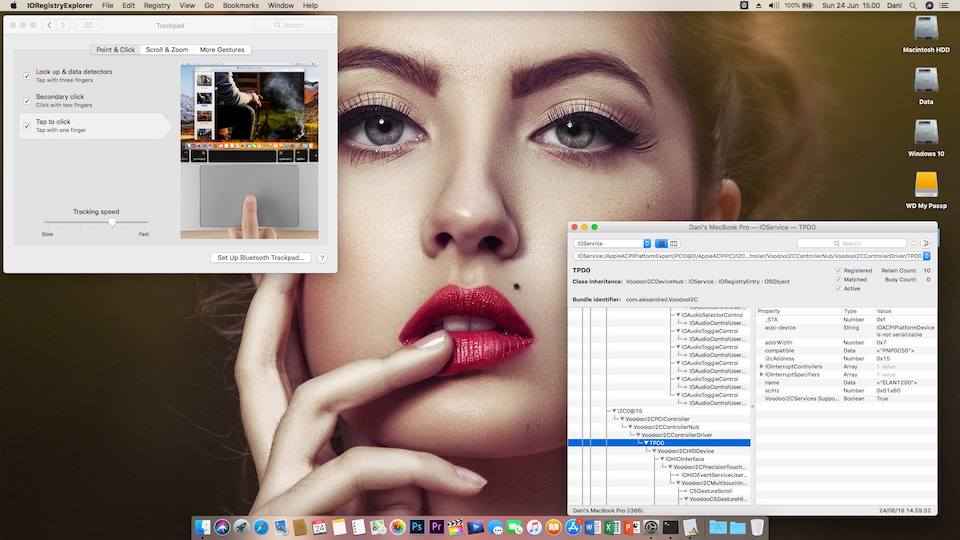The height and width of the screenshot is (540, 960).
Task: Open the Registry menu
Action: tap(157, 6)
